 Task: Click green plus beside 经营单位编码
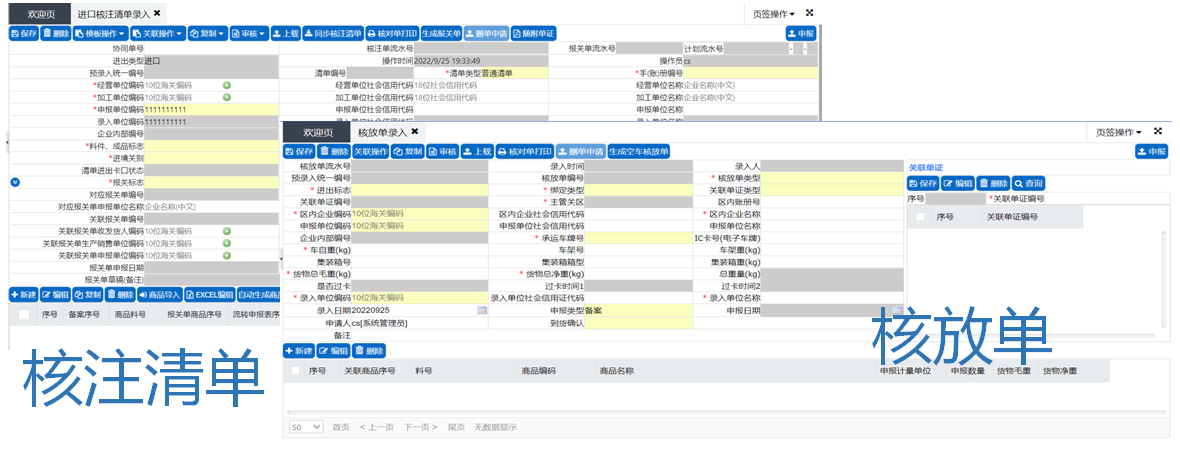(x=227, y=85)
